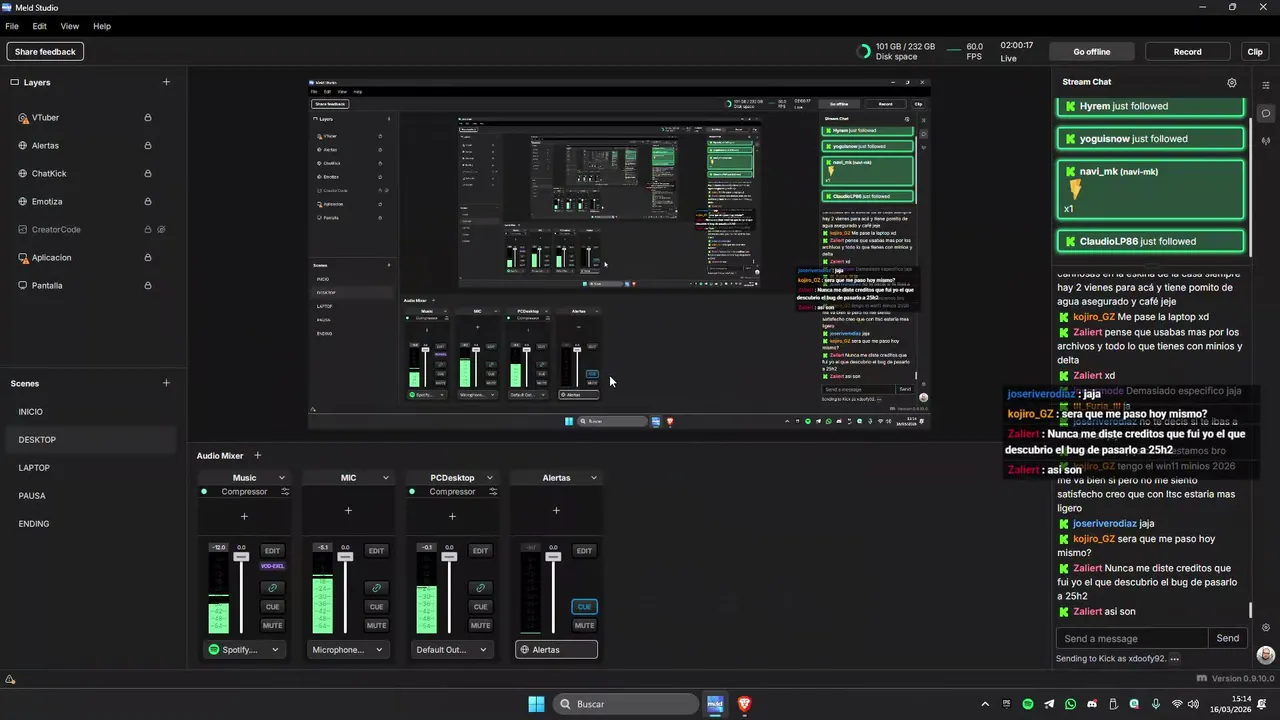Show the hidden CreatorCode layer
The height and width of the screenshot is (720, 1280).
tap(161, 229)
